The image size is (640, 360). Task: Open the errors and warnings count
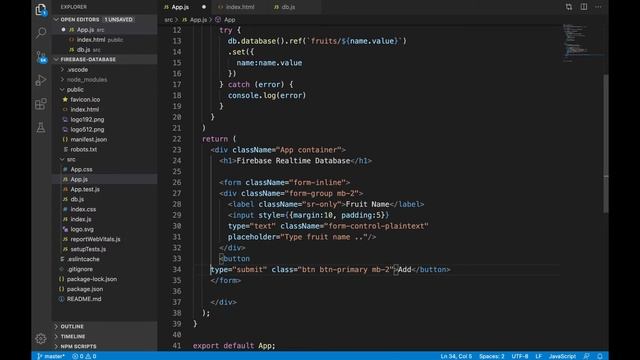84,356
